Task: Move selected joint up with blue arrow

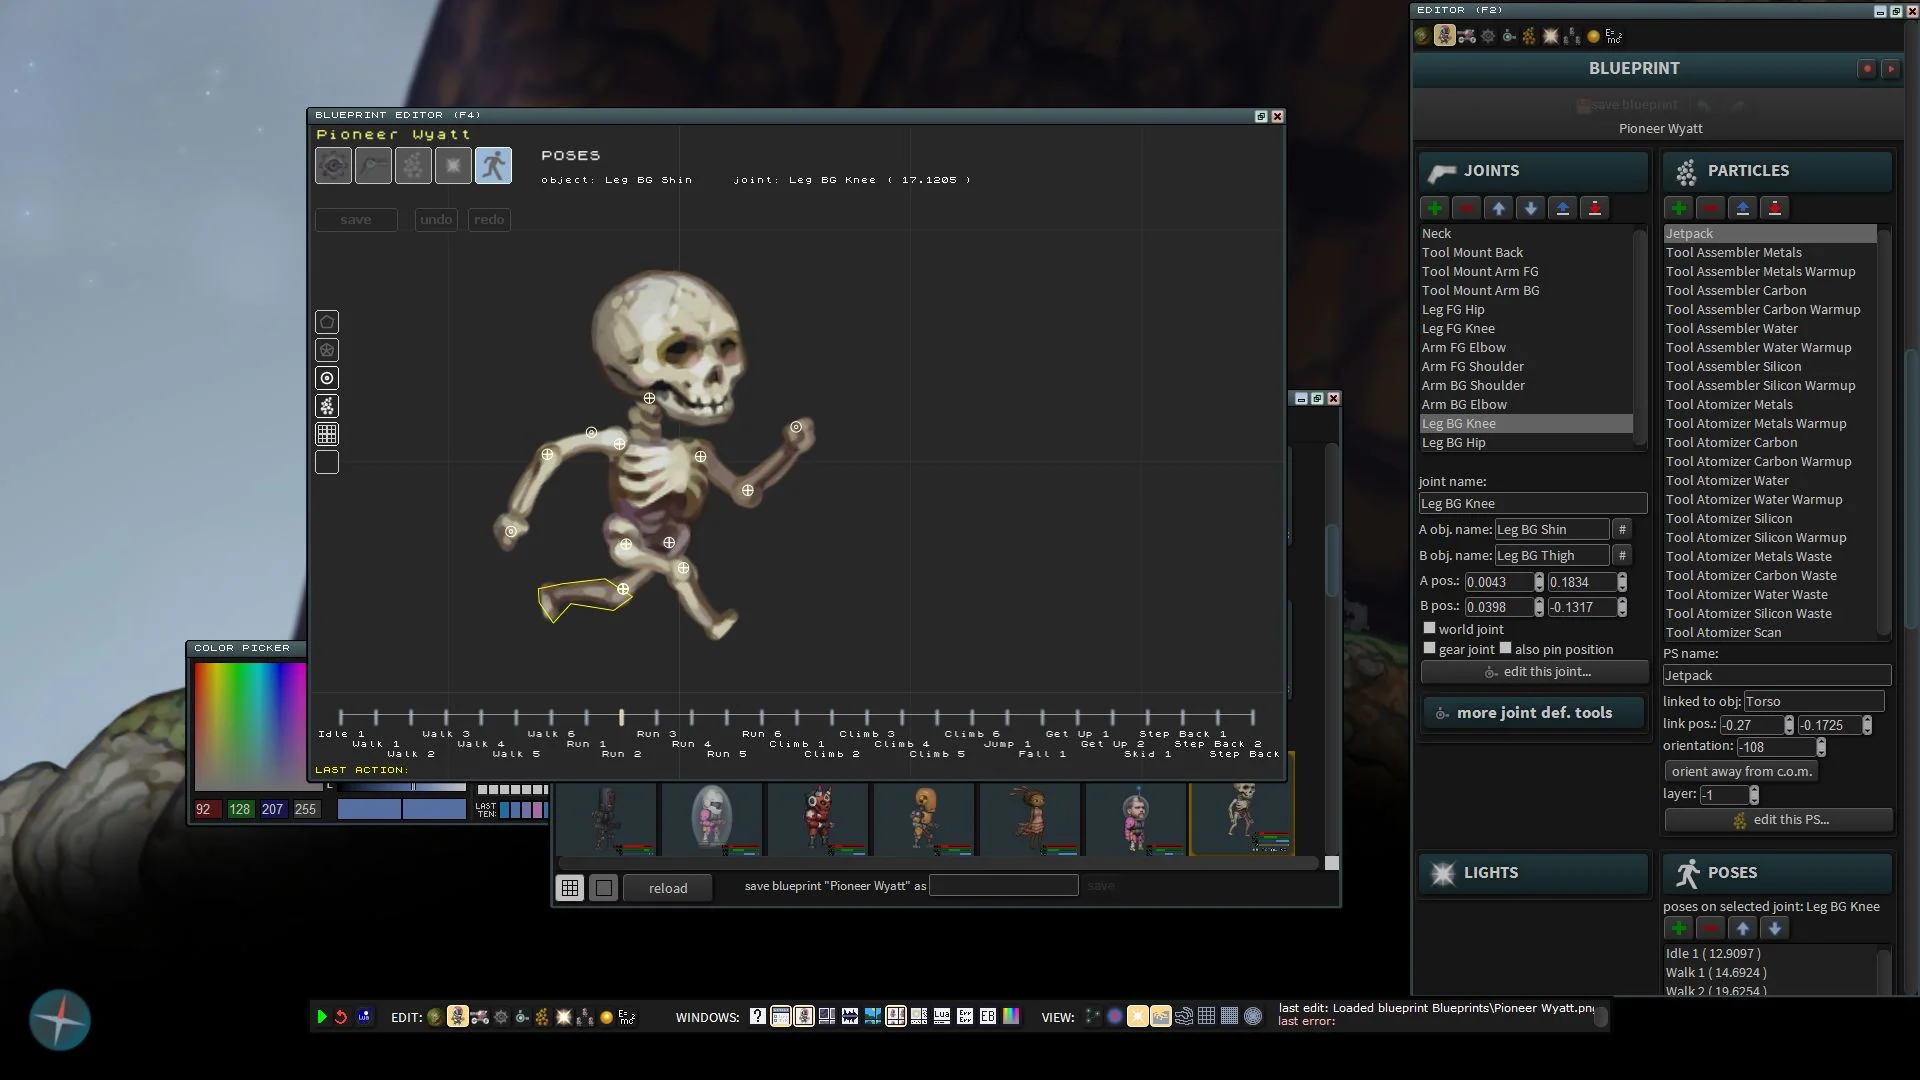Action: (1498, 208)
